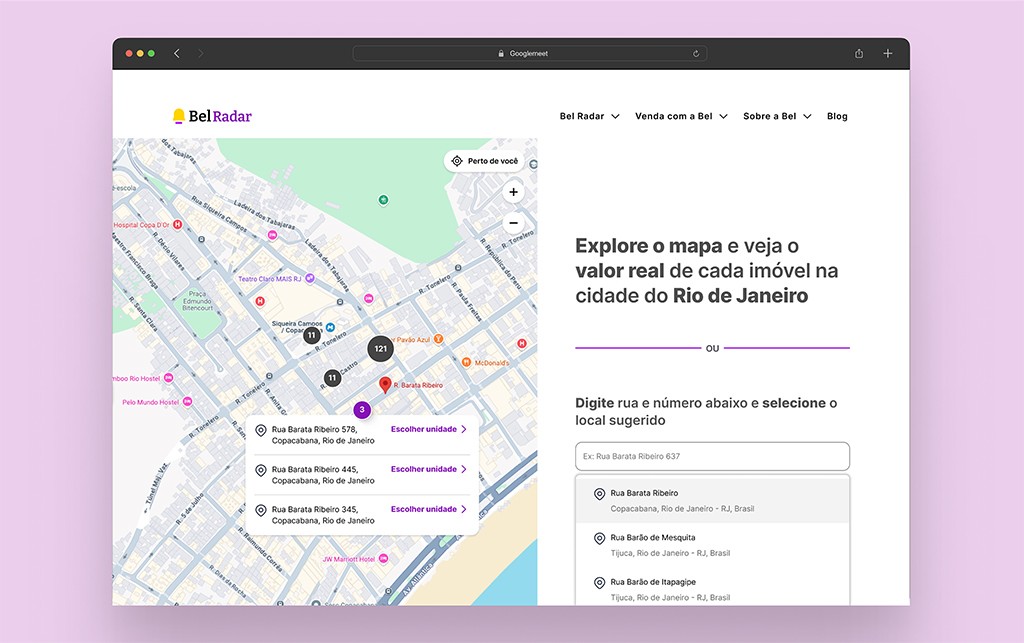Image resolution: width=1024 pixels, height=643 pixels.
Task: Click the Pelo Mundo Hostel marker
Action: tap(187, 401)
